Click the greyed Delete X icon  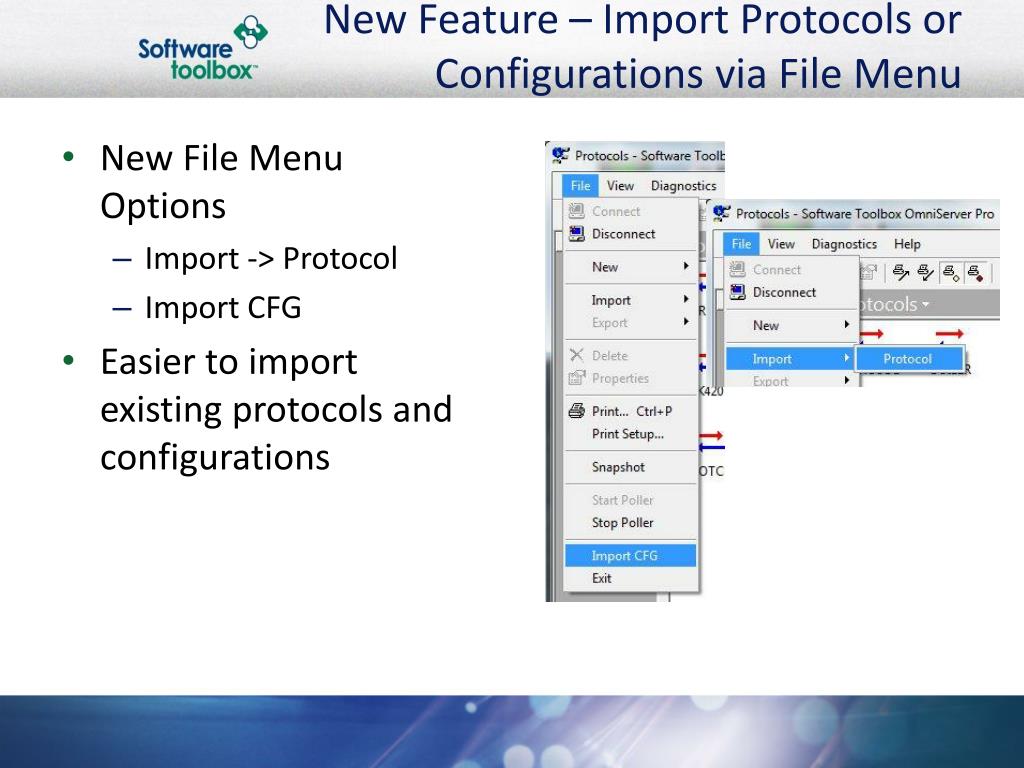[576, 355]
